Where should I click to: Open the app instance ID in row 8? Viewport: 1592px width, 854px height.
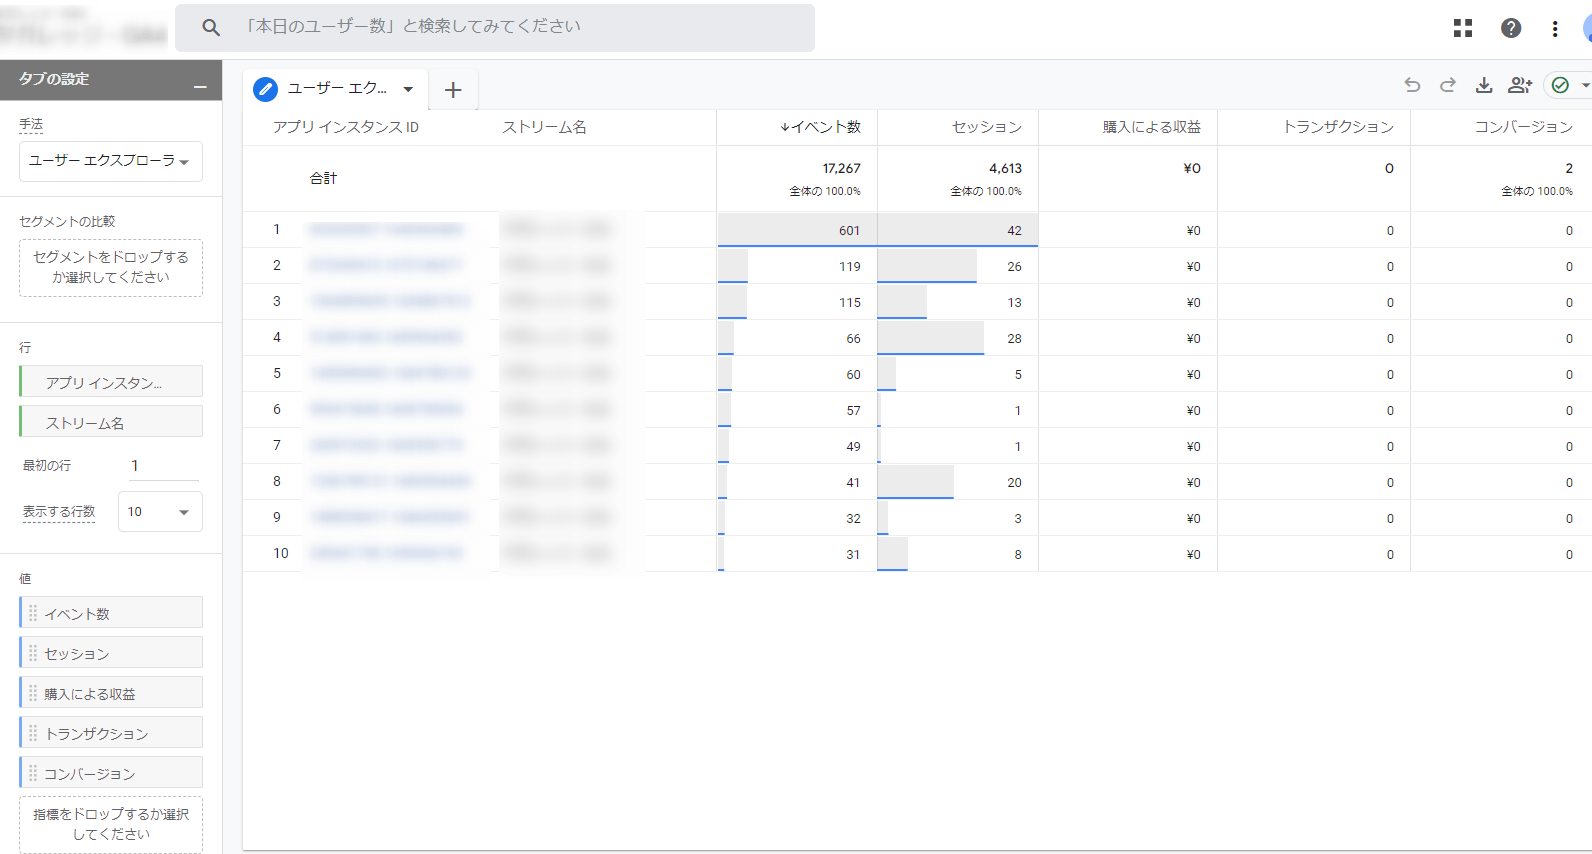389,482
